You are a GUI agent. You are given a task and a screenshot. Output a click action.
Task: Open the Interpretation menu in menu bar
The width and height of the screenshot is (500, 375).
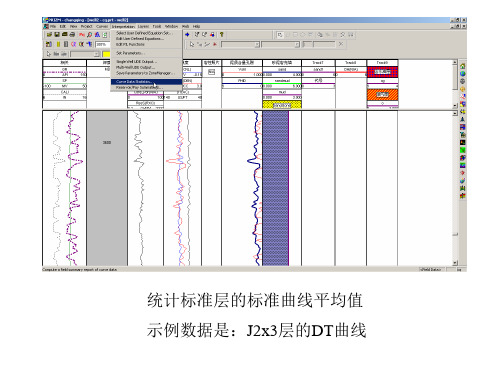[123, 26]
